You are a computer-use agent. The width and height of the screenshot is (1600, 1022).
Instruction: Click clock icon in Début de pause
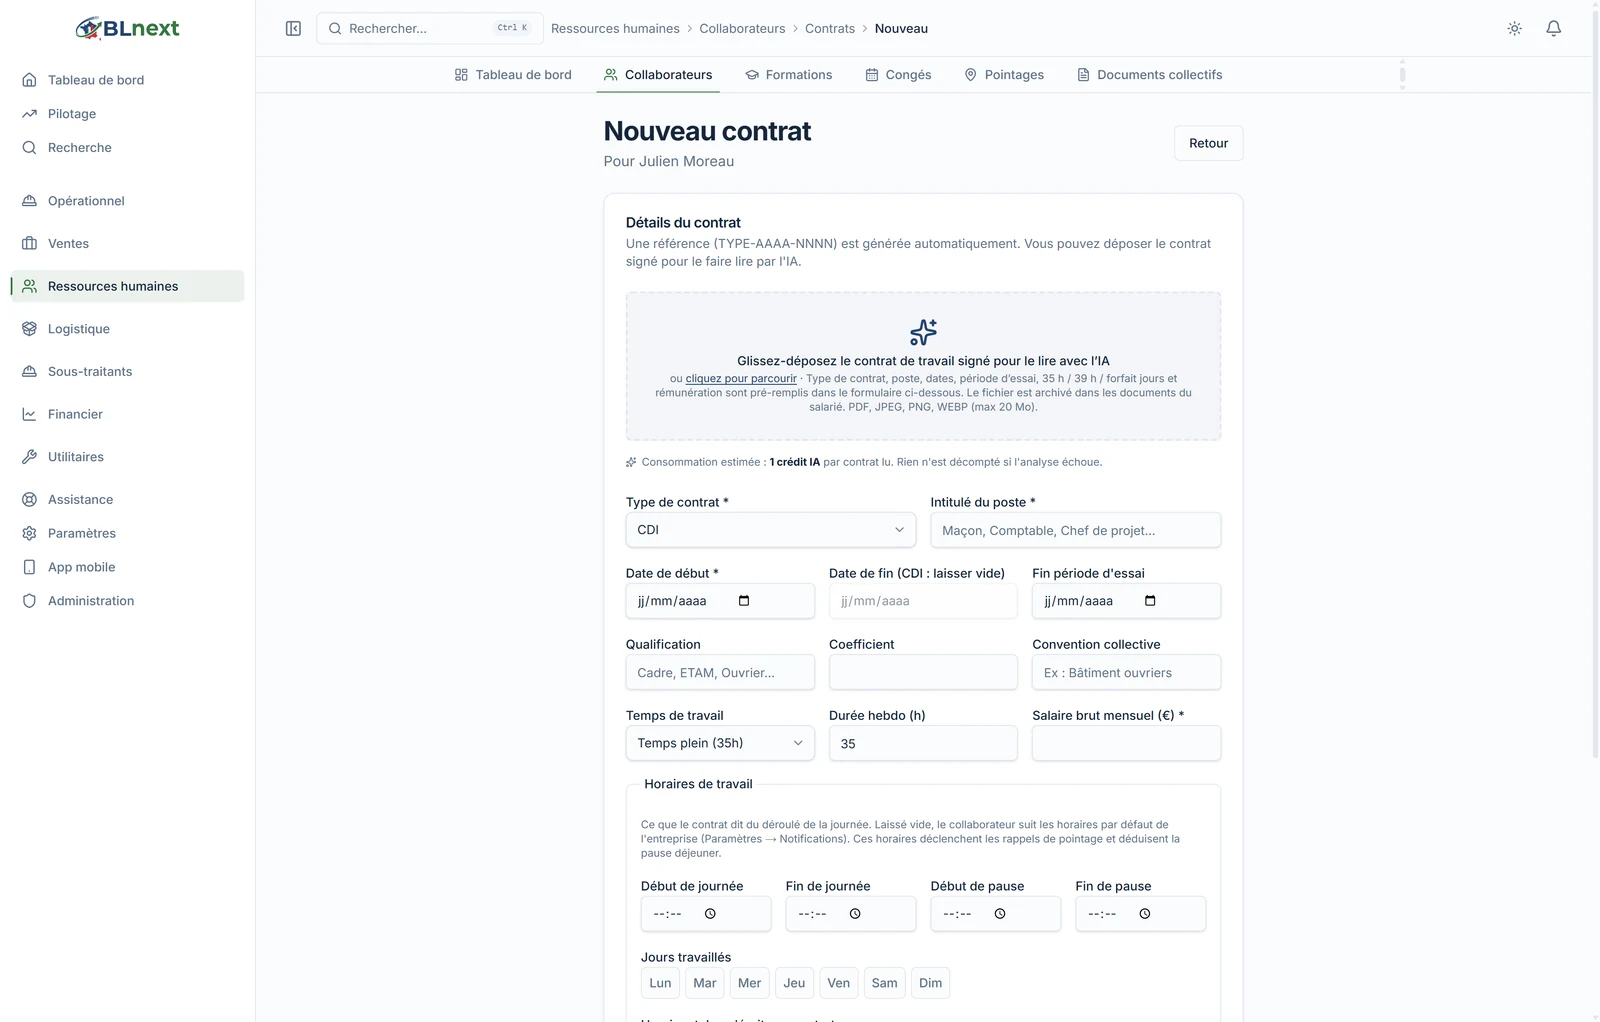click(1000, 914)
